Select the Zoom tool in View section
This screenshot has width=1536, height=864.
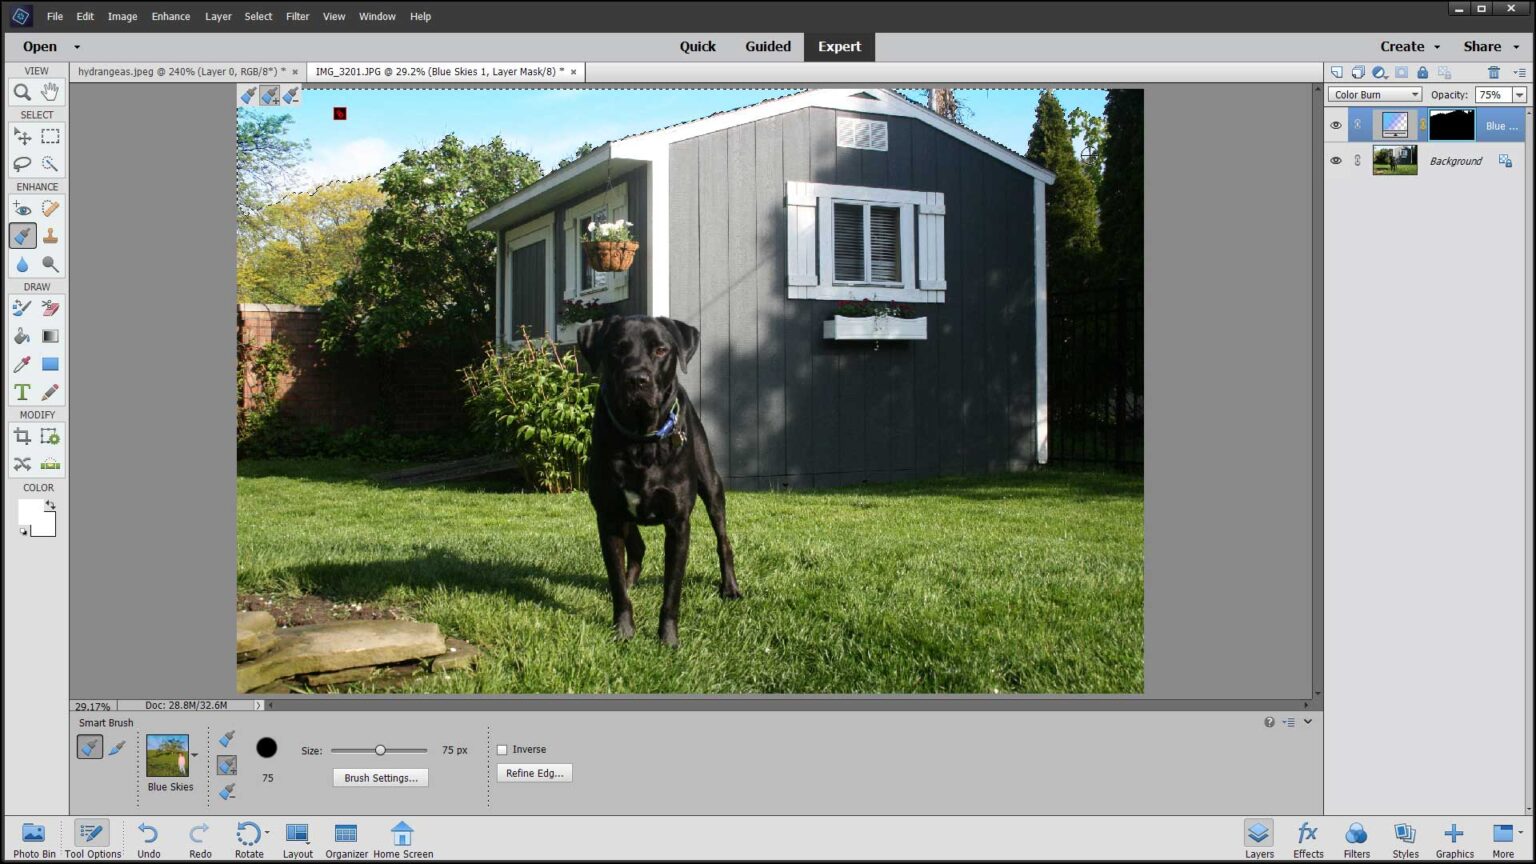point(22,92)
